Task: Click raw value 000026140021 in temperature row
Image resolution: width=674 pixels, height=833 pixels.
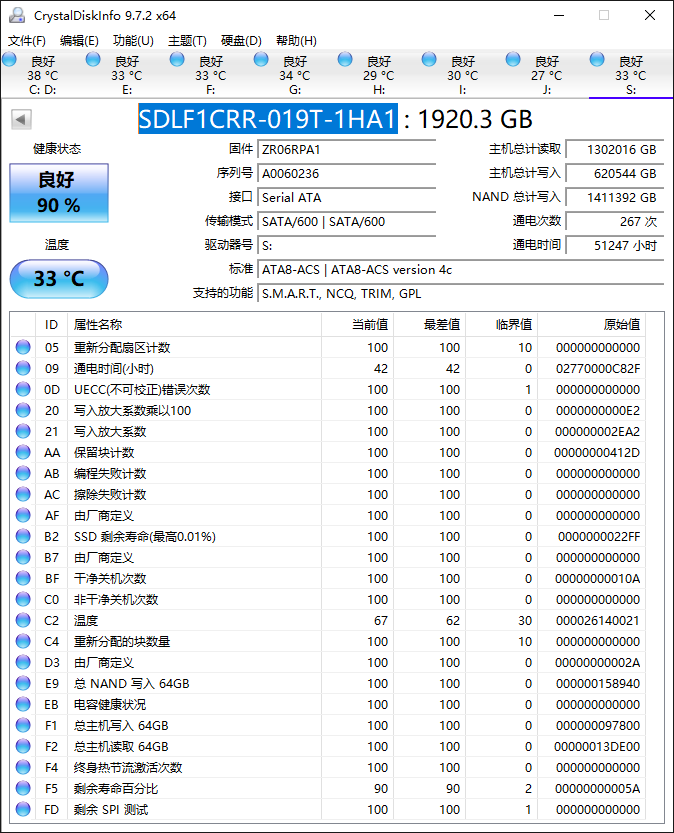Action: coord(598,620)
